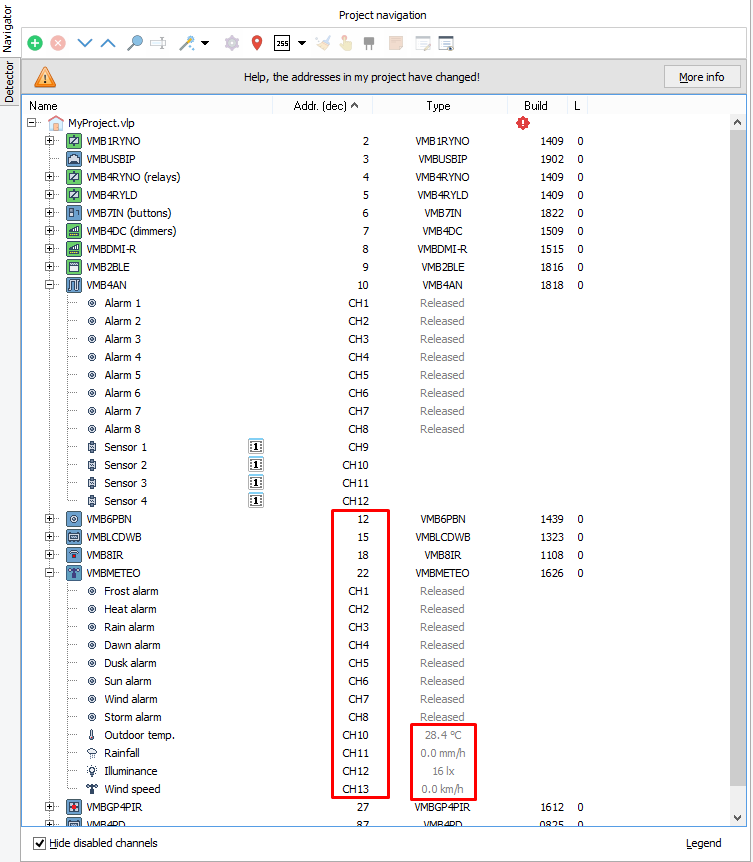
Task: Click the red error icon in Build column
Action: (523, 123)
